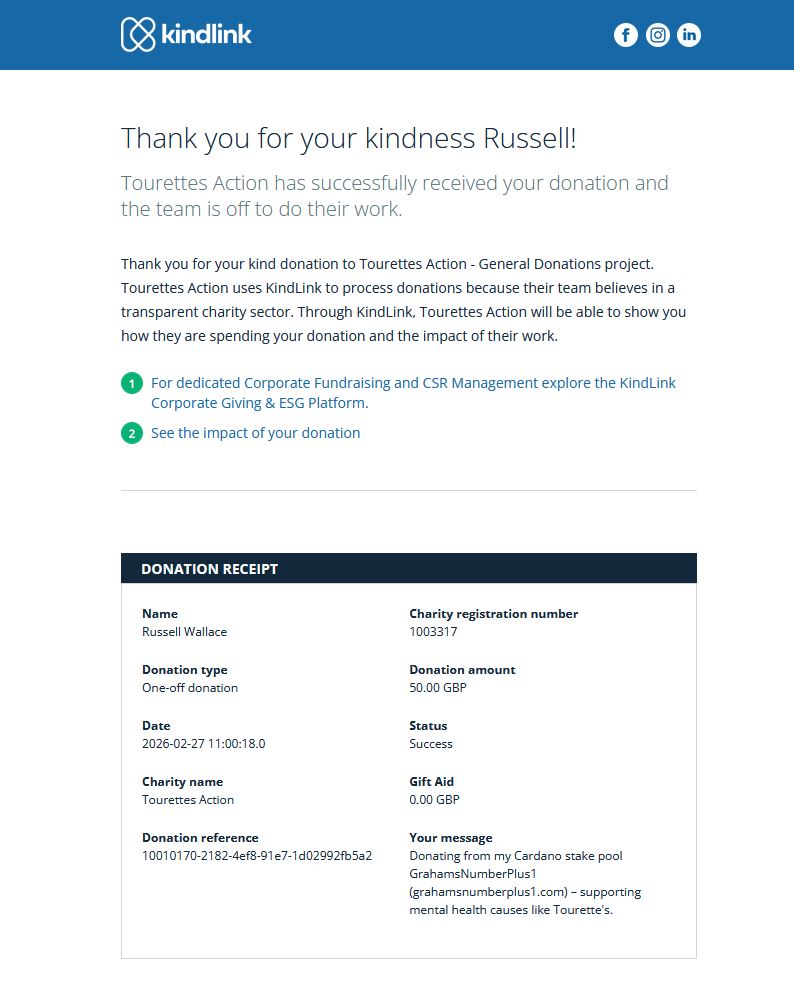The image size is (794, 994).
Task: Click the DONATION RECEIPT header bar
Action: [x=408, y=568]
